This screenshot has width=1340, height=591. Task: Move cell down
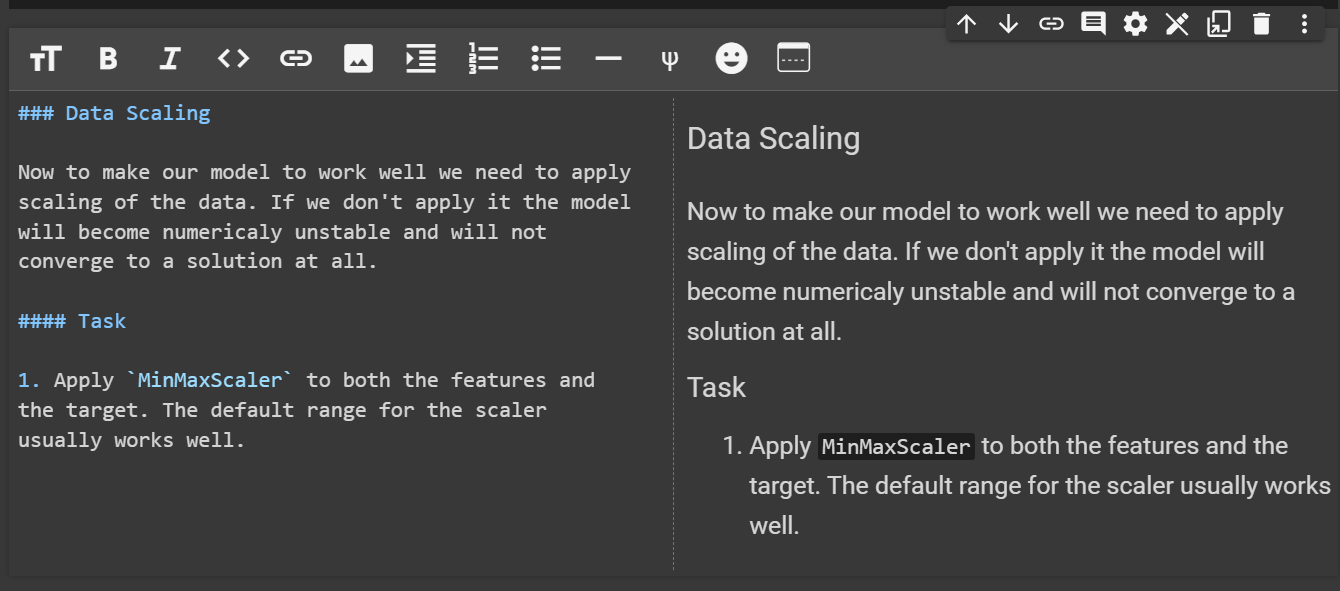1008,24
